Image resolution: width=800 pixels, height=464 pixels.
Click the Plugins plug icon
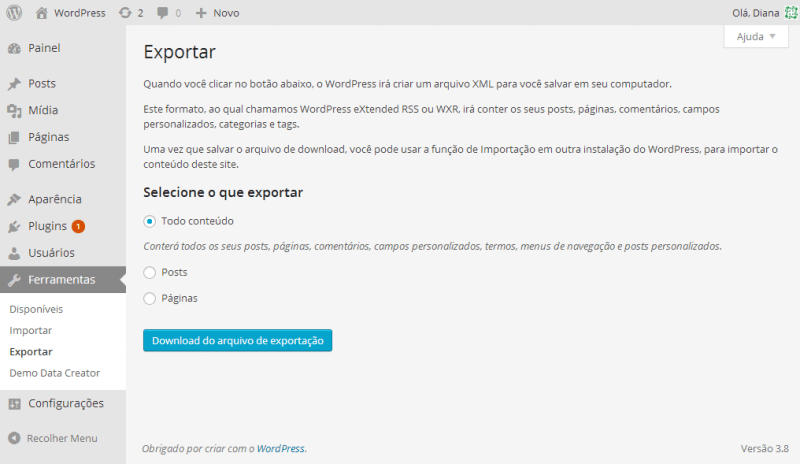[14, 227]
